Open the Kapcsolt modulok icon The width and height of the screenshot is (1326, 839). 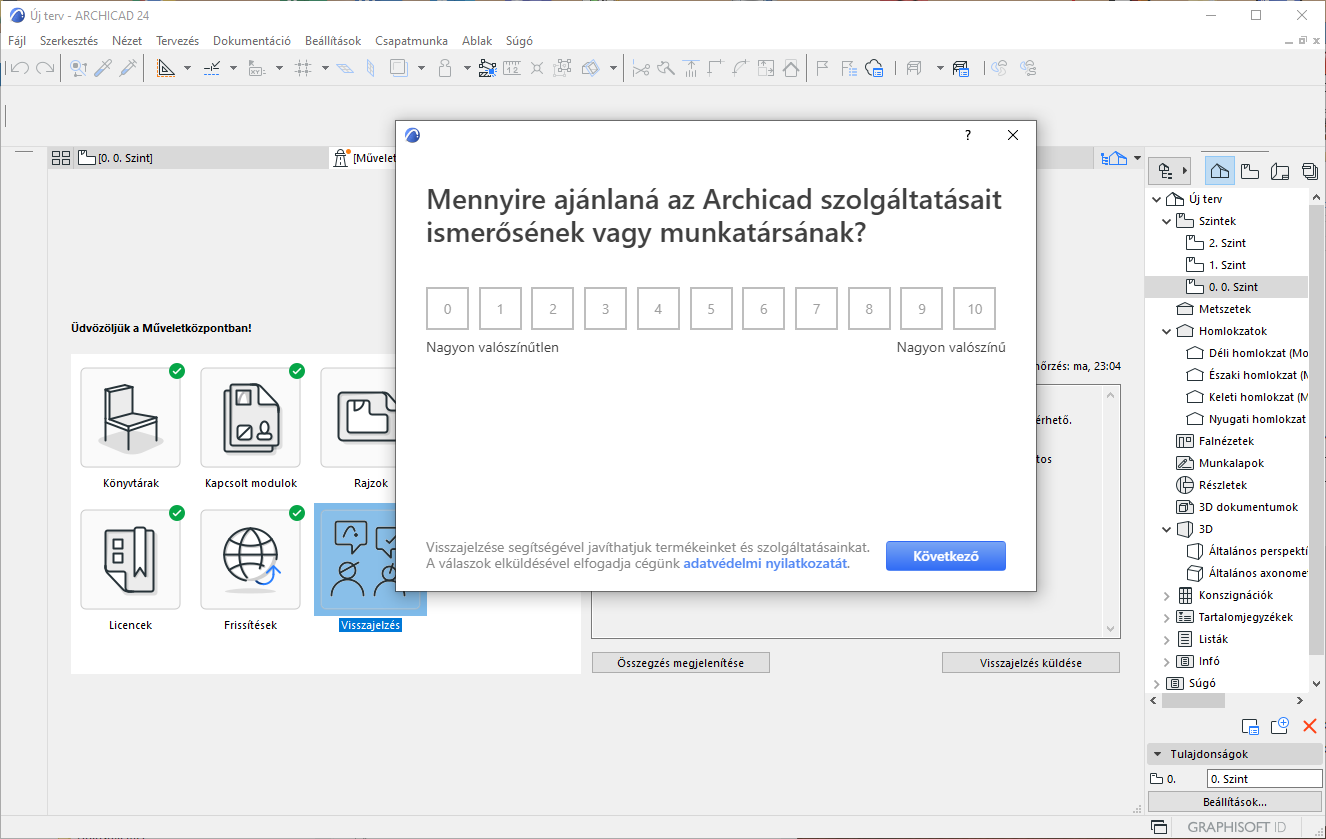click(250, 418)
